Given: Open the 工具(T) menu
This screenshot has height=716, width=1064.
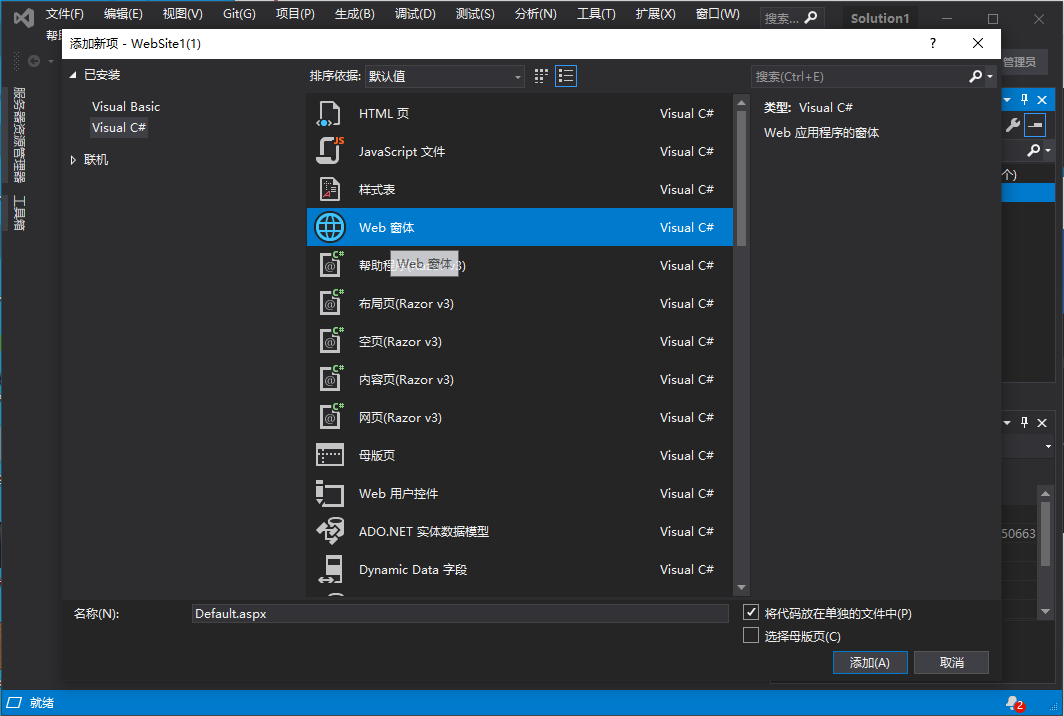Looking at the screenshot, I should click(596, 14).
